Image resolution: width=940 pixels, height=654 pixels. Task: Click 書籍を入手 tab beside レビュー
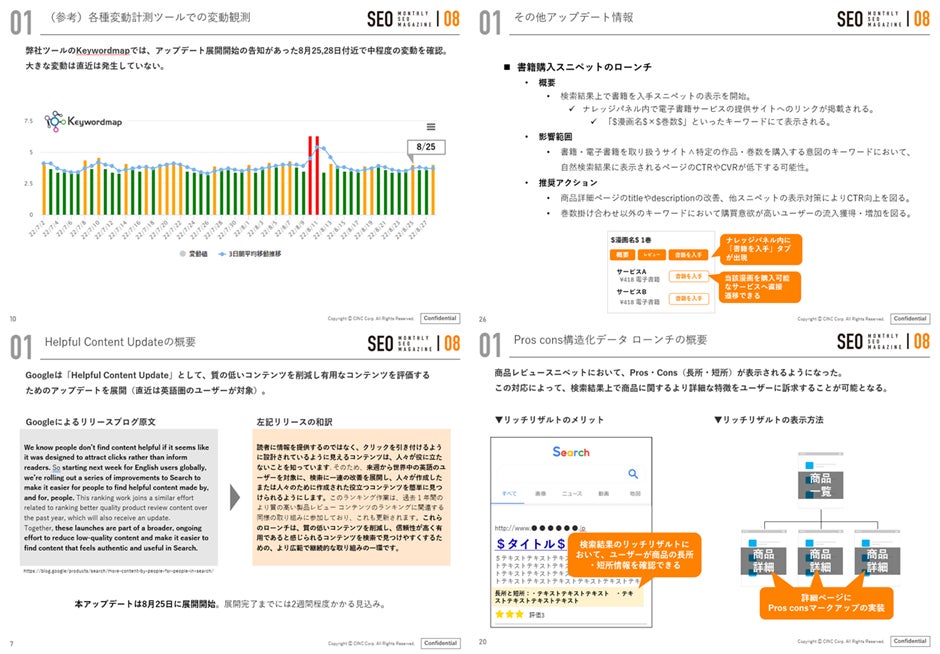tap(688, 255)
